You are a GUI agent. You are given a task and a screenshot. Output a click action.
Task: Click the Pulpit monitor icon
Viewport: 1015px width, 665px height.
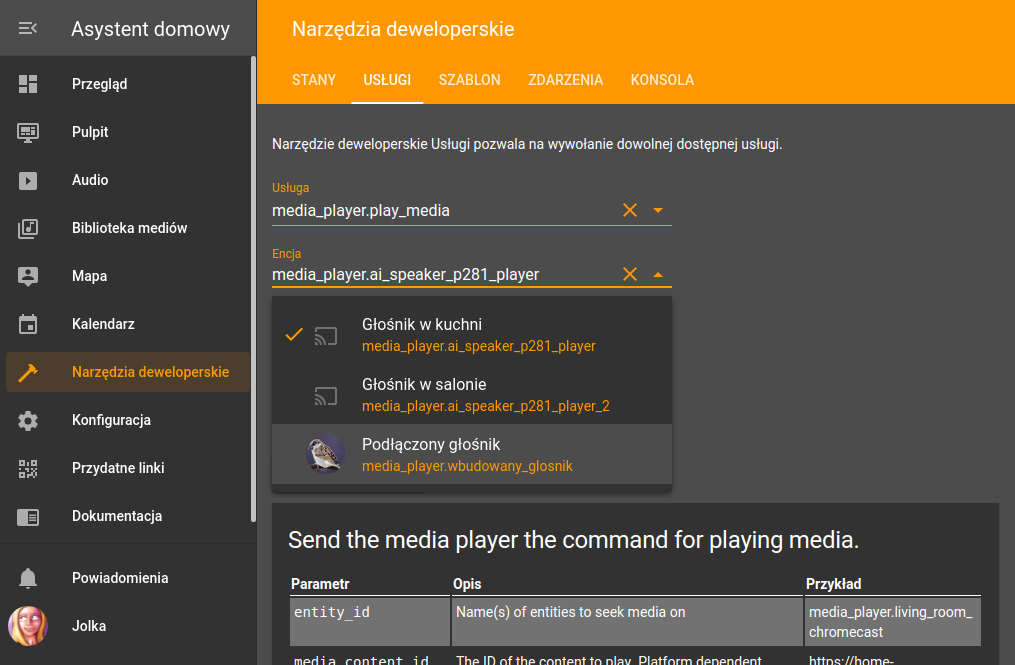(28, 132)
